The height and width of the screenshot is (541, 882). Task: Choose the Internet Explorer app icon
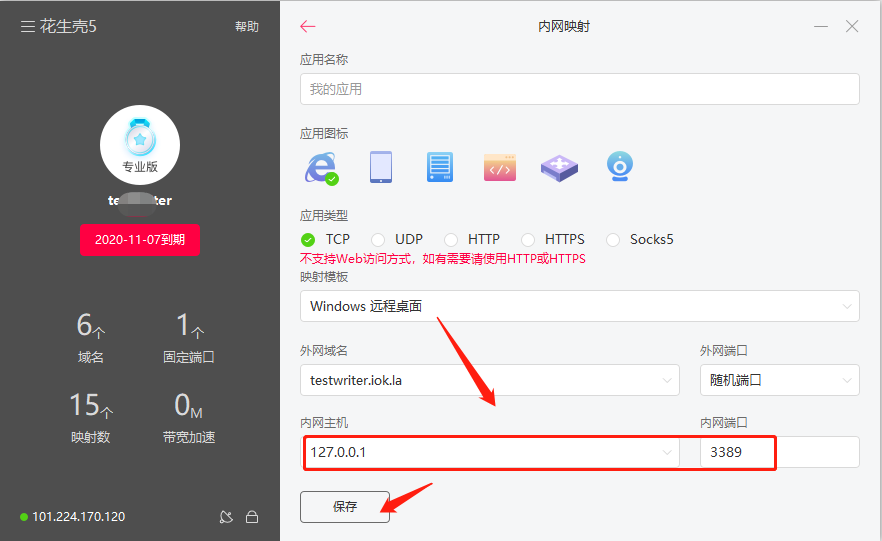pos(322,168)
